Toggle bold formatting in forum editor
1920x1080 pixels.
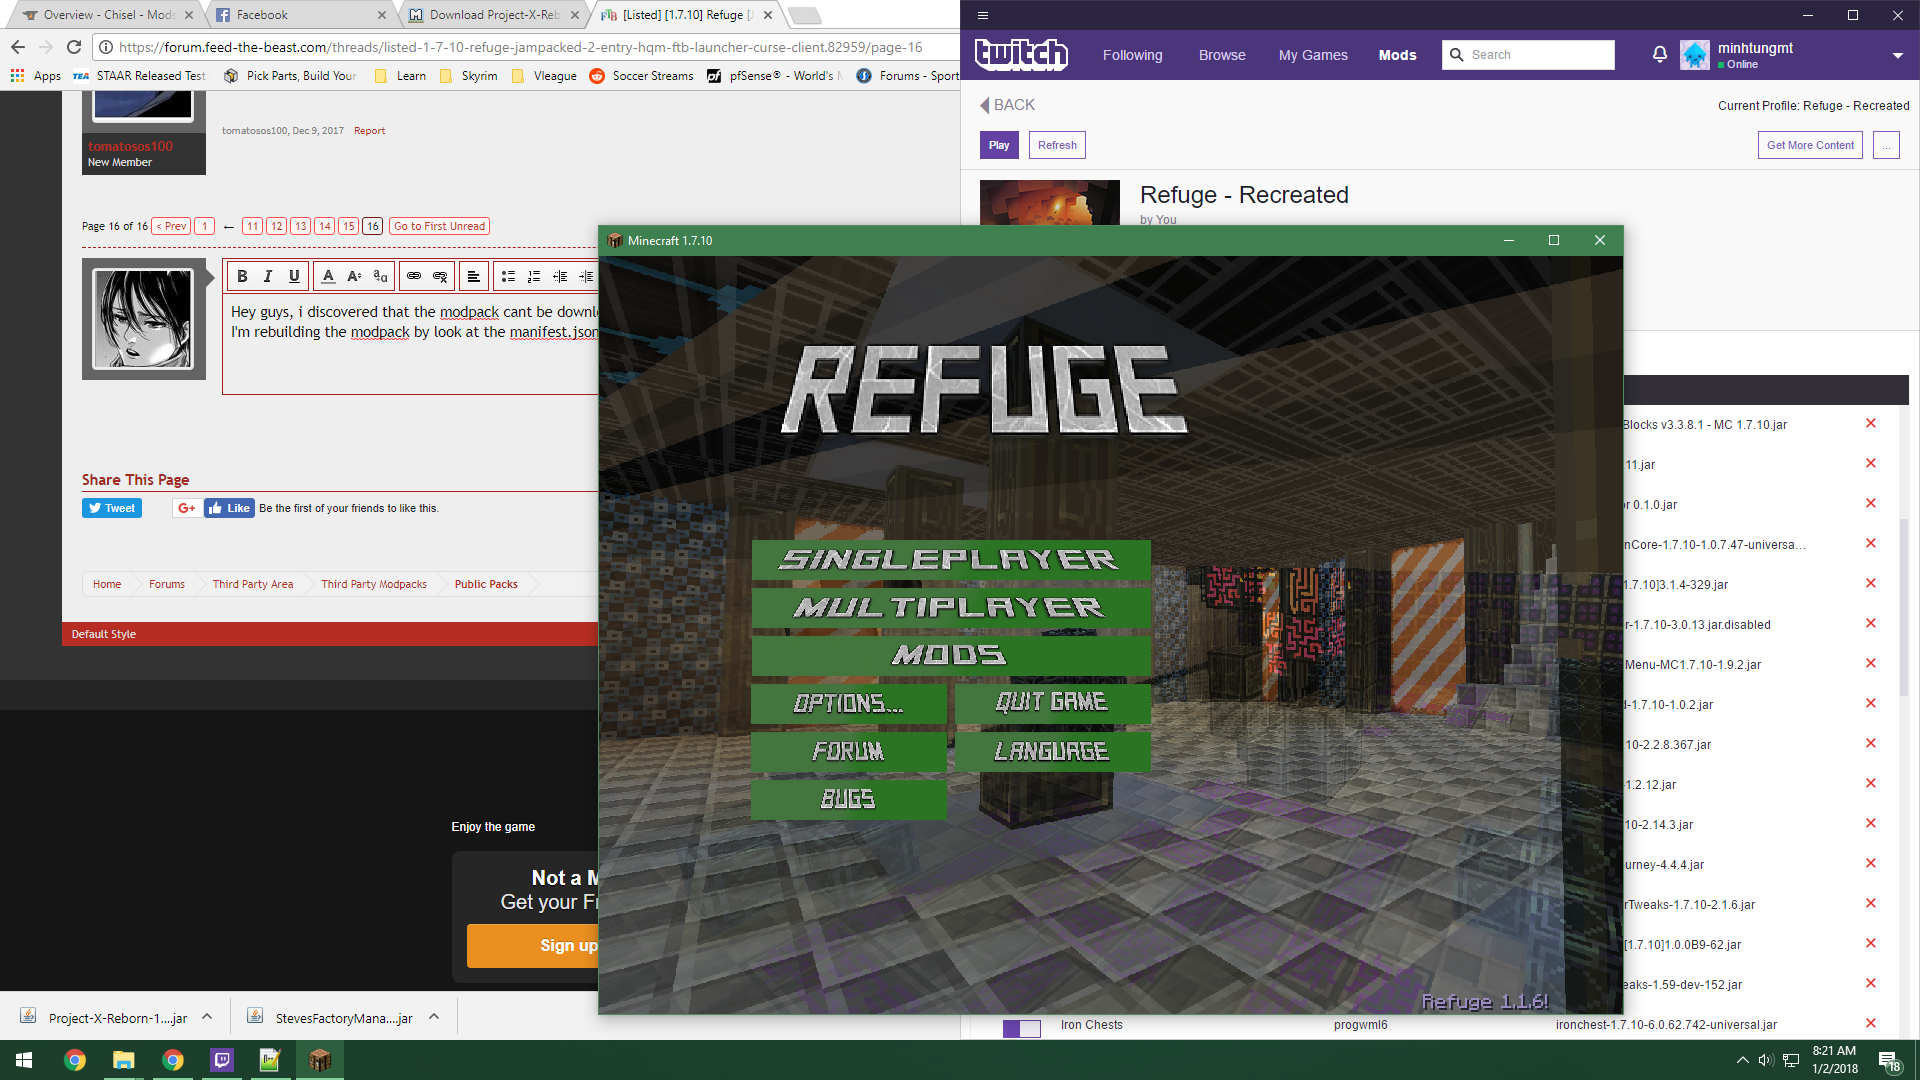click(242, 276)
